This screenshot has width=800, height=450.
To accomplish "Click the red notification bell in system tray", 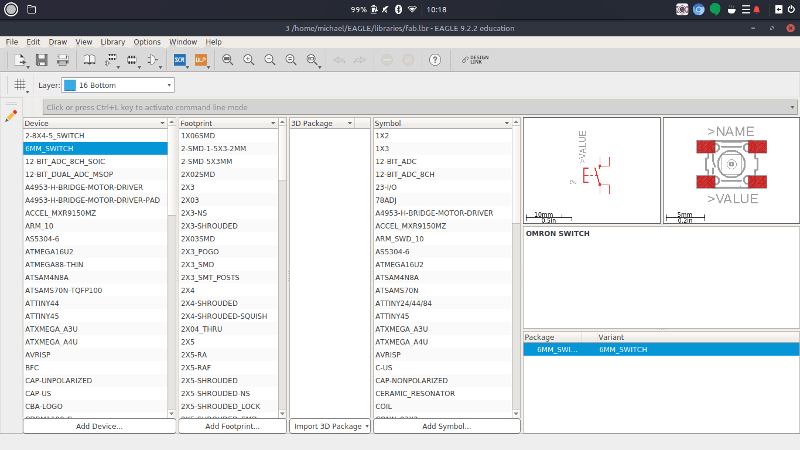I will click(757, 10).
